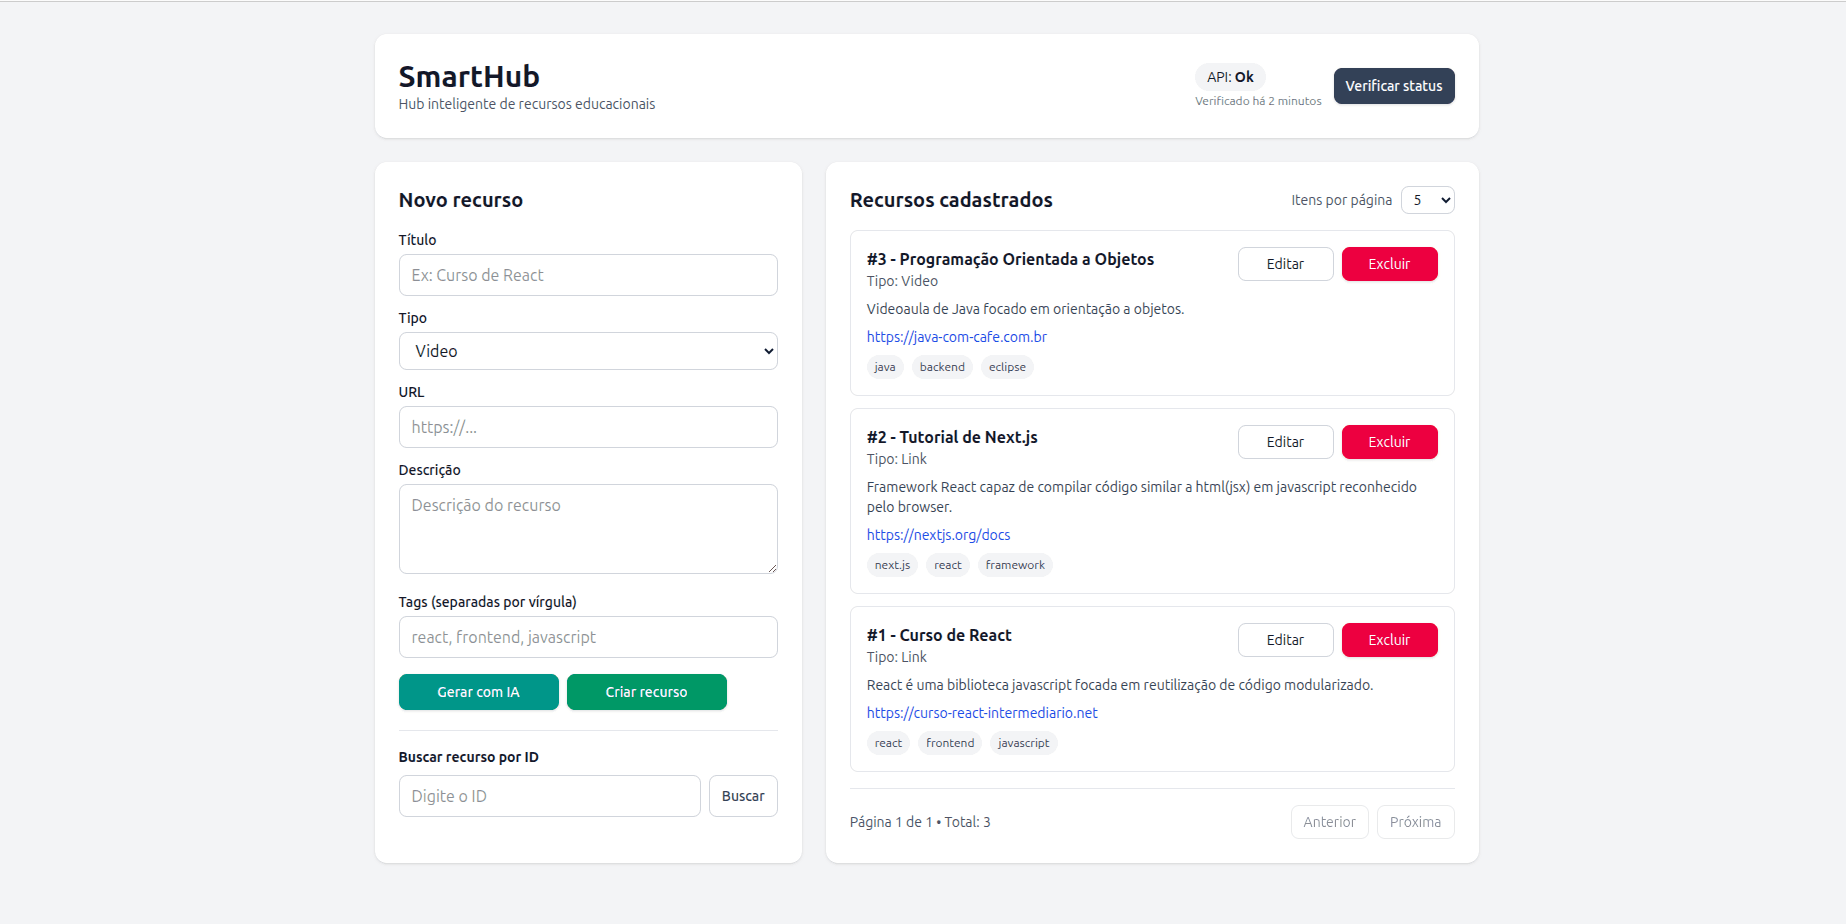Click the react tag on Curso de React
Screen dimensions: 1846x924
888,743
